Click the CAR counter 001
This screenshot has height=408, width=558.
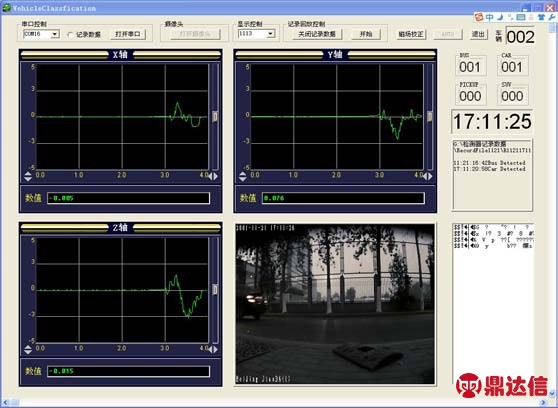coord(512,67)
